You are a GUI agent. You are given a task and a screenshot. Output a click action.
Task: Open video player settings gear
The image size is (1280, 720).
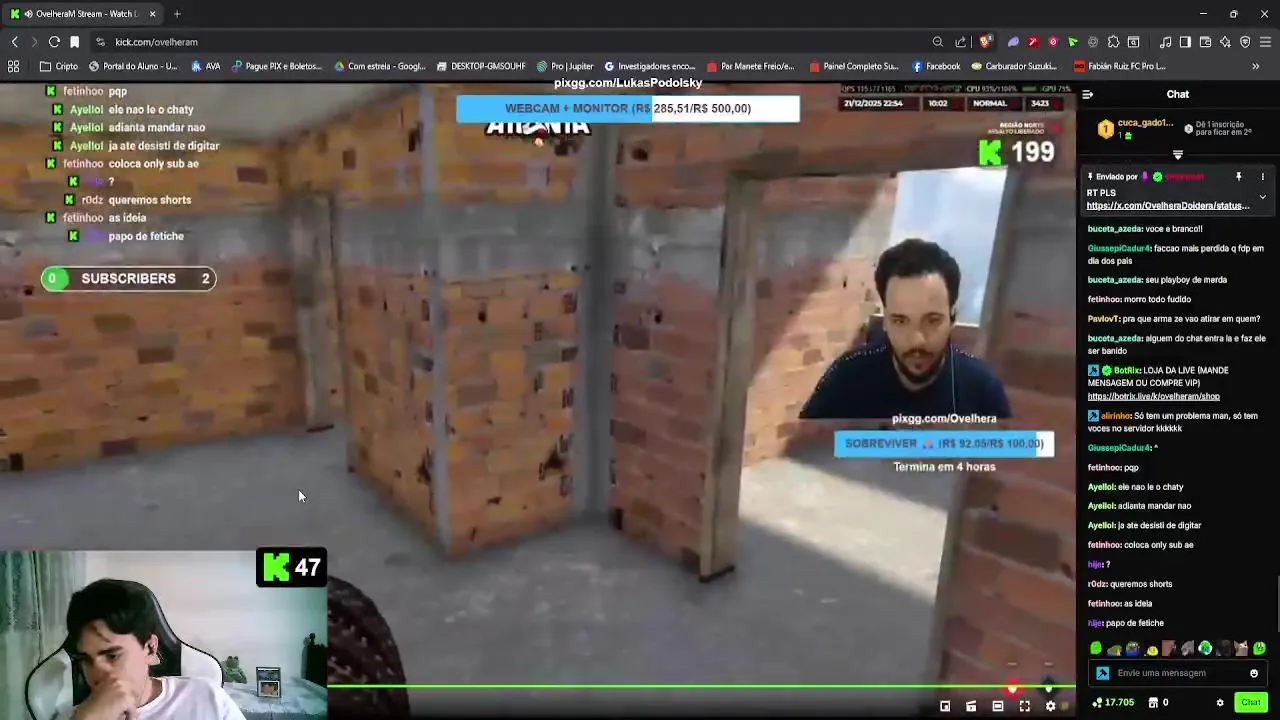coord(1050,706)
